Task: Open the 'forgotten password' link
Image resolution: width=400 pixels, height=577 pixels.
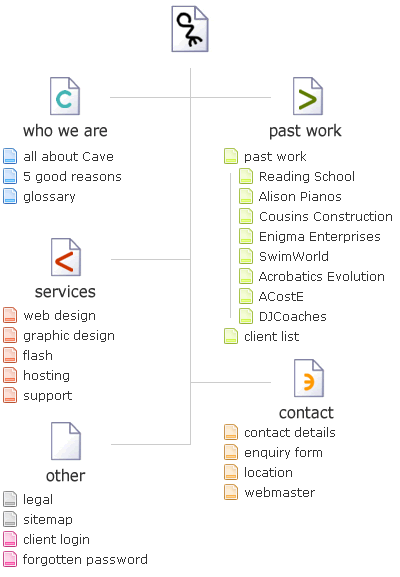Action: pyautogui.click(x=85, y=559)
